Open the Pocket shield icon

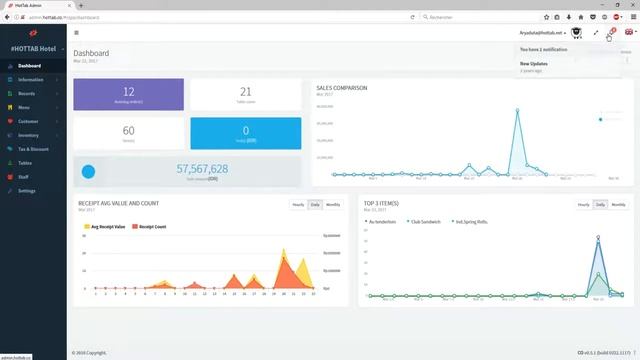pyautogui.click(x=593, y=17)
